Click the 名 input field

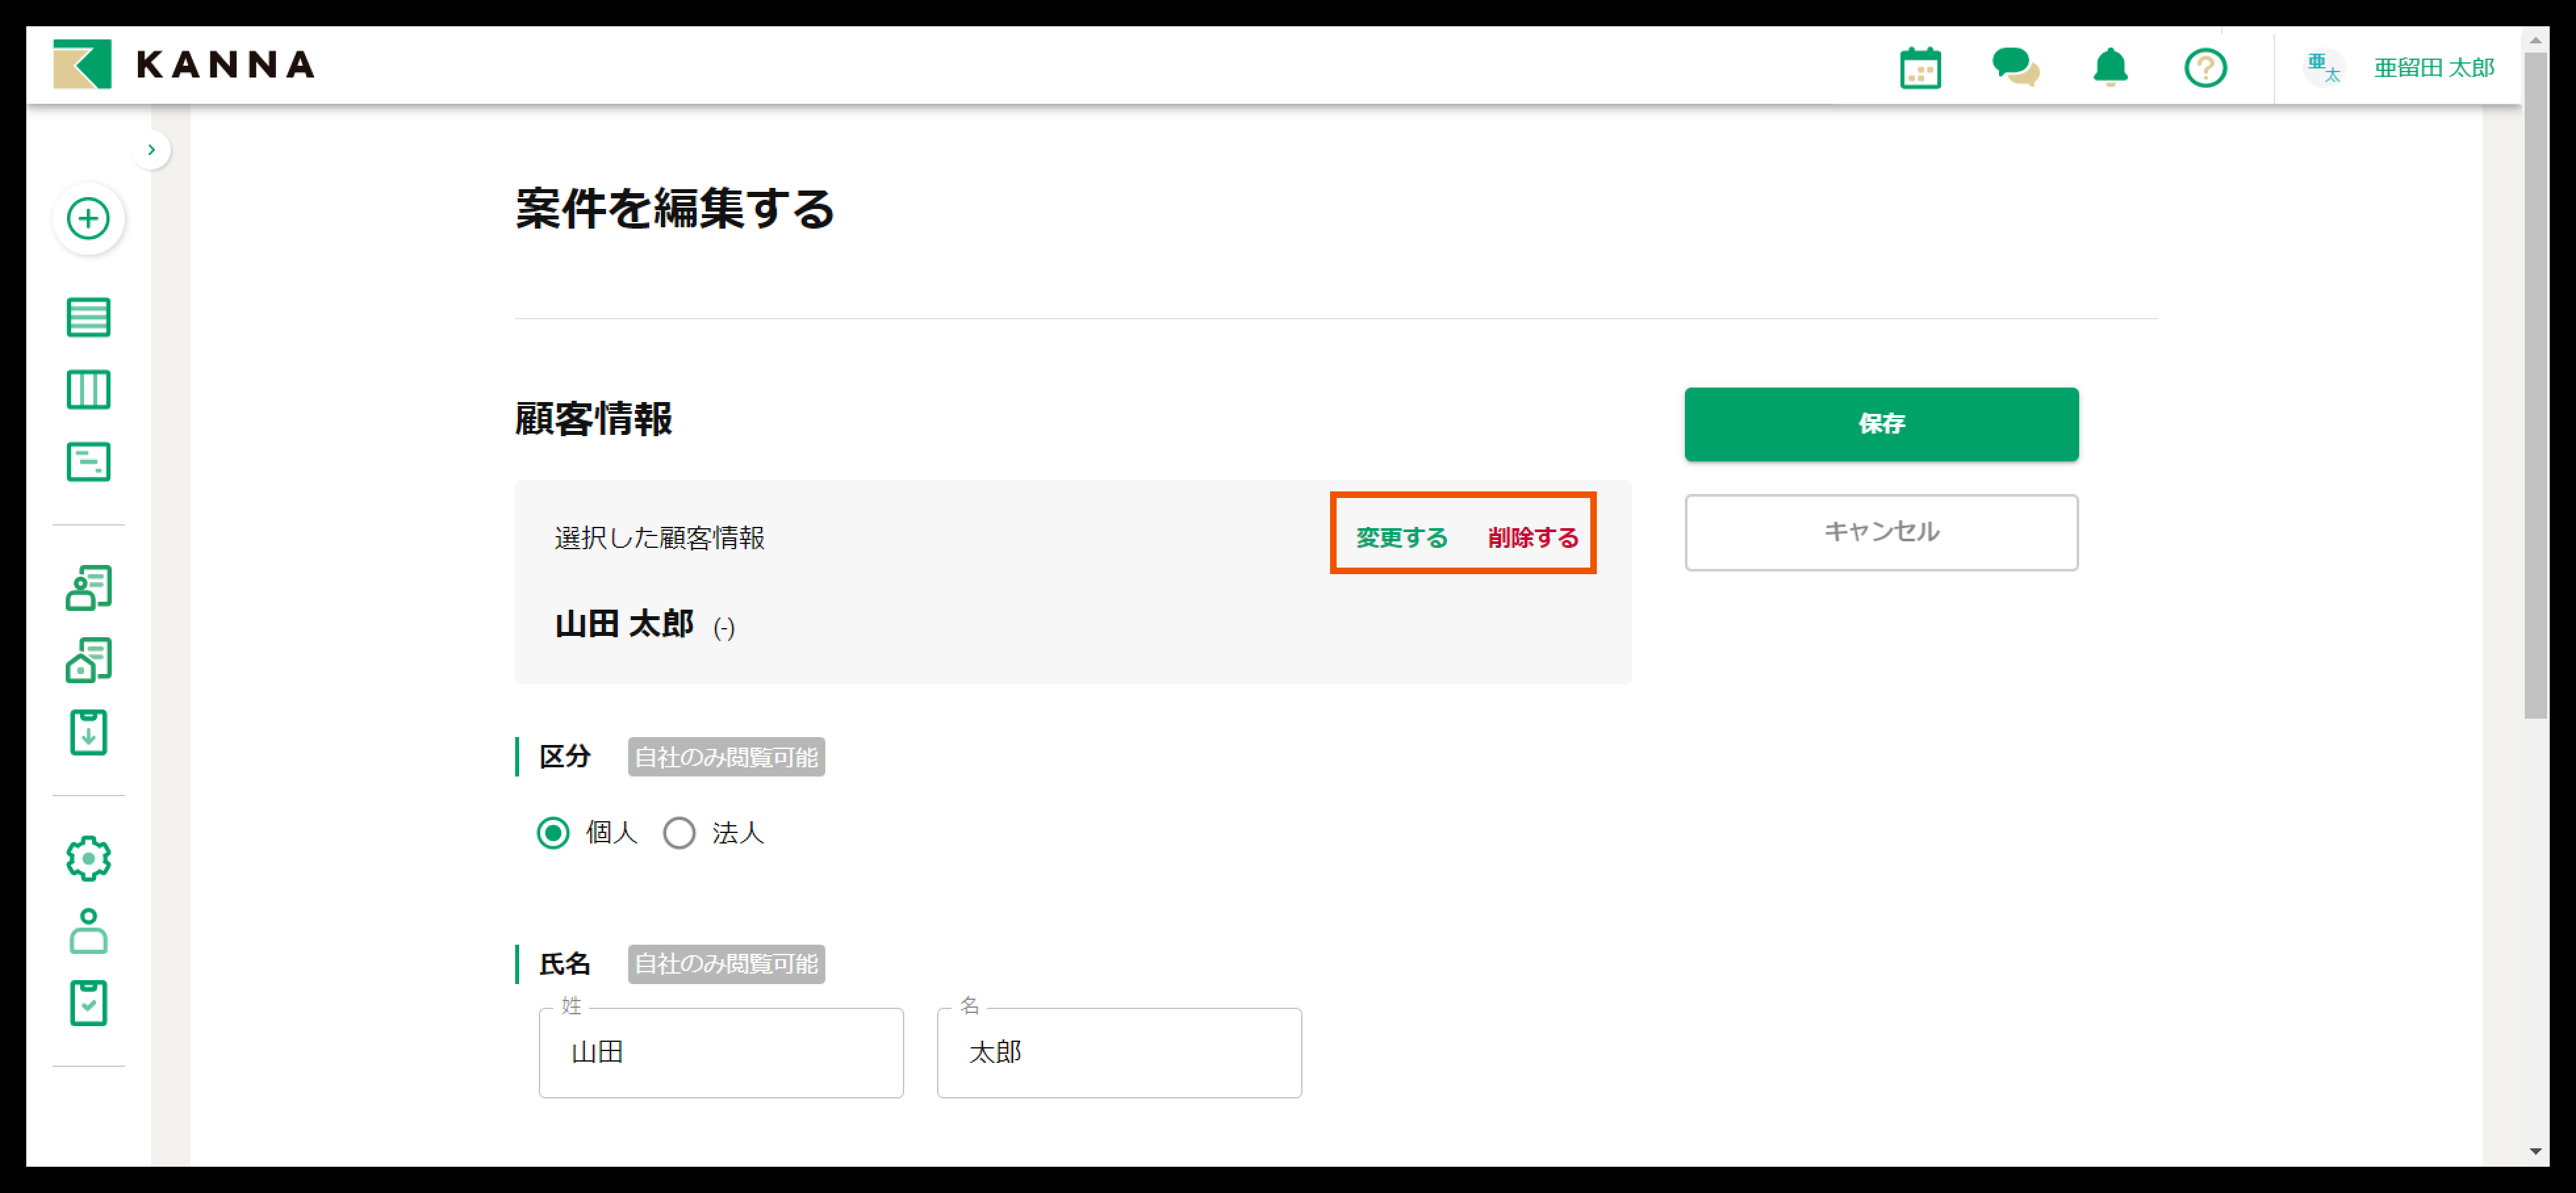tap(1118, 1052)
